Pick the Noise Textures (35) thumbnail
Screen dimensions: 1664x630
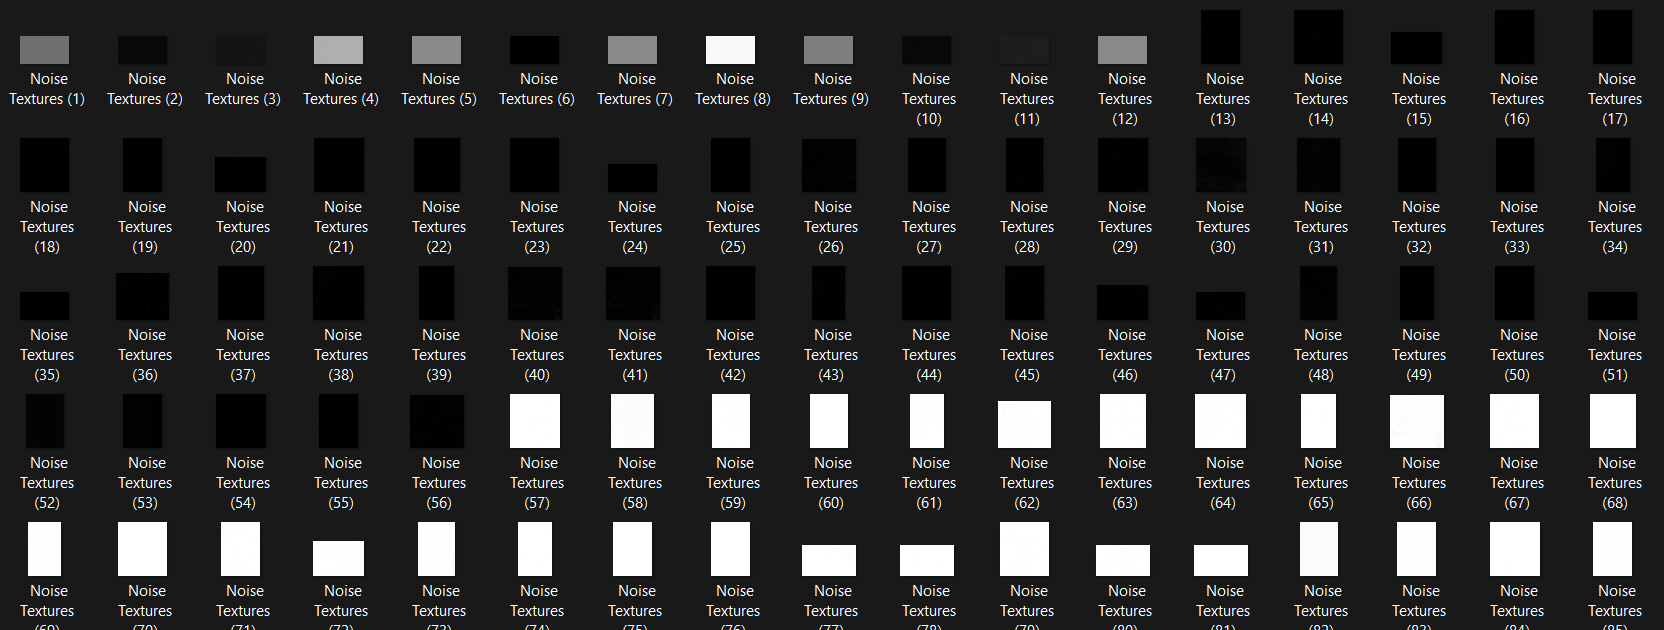45,305
